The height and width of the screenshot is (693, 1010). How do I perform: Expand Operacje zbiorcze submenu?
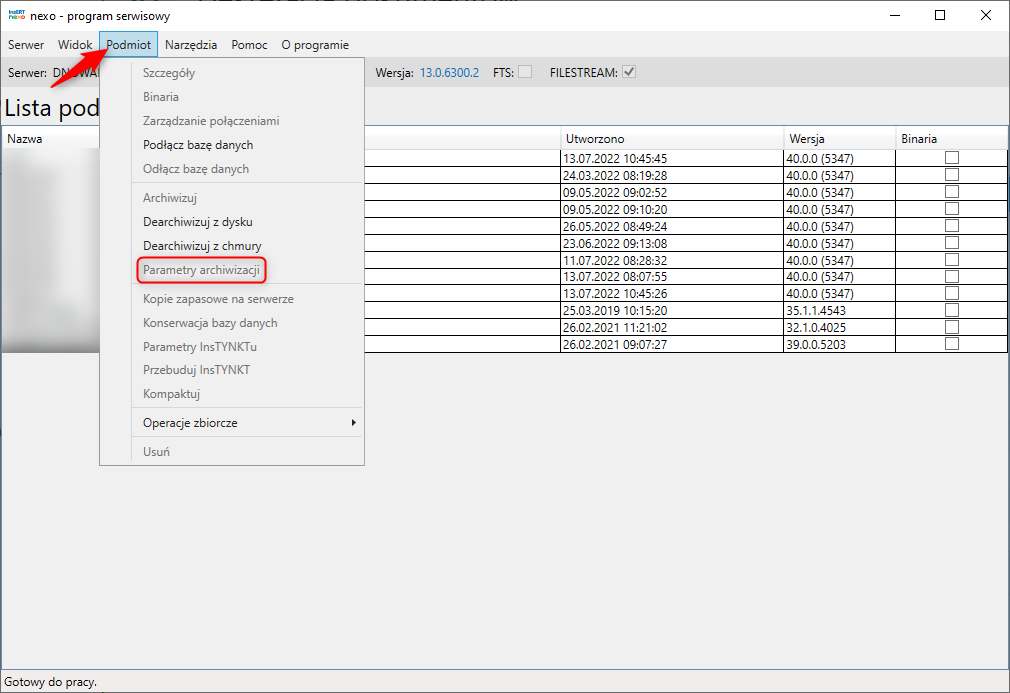tap(247, 422)
